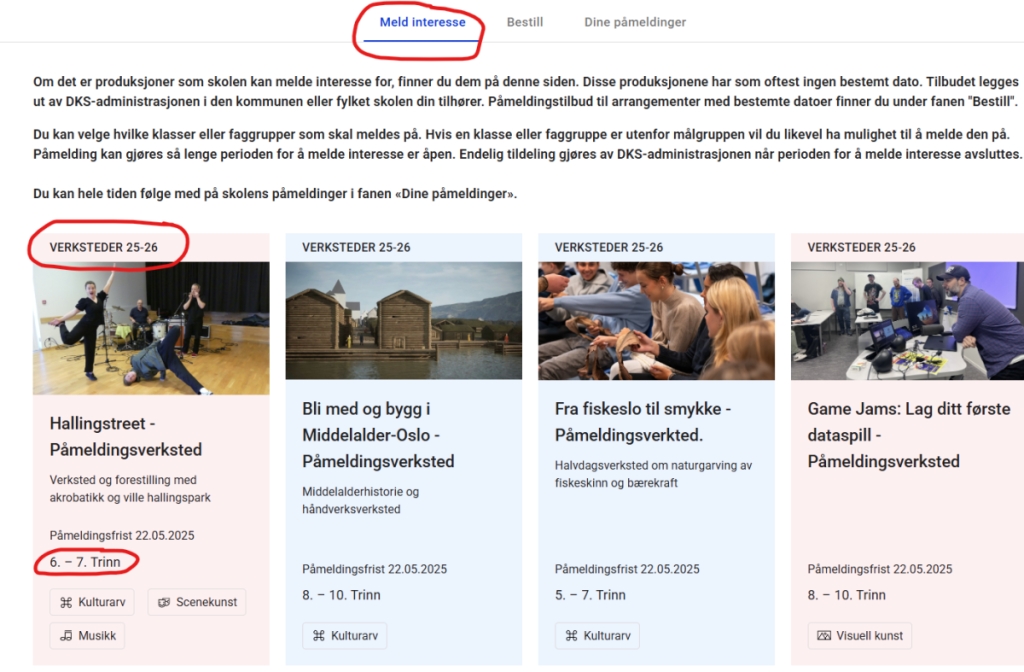Open the fish skin workshop photo

656,321
